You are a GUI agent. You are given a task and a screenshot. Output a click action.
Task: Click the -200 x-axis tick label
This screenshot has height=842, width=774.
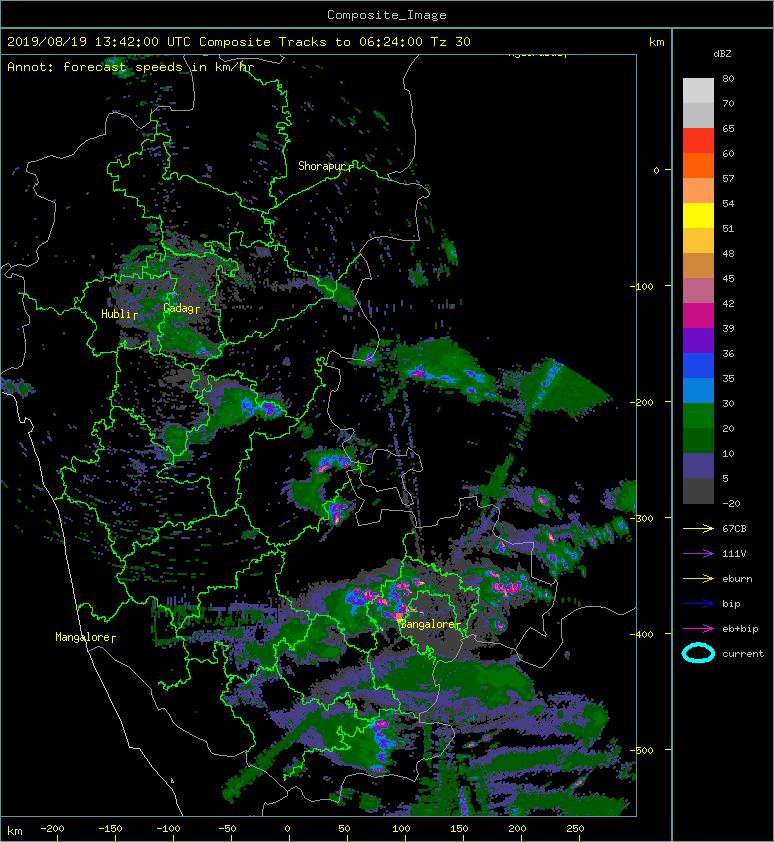click(x=52, y=829)
